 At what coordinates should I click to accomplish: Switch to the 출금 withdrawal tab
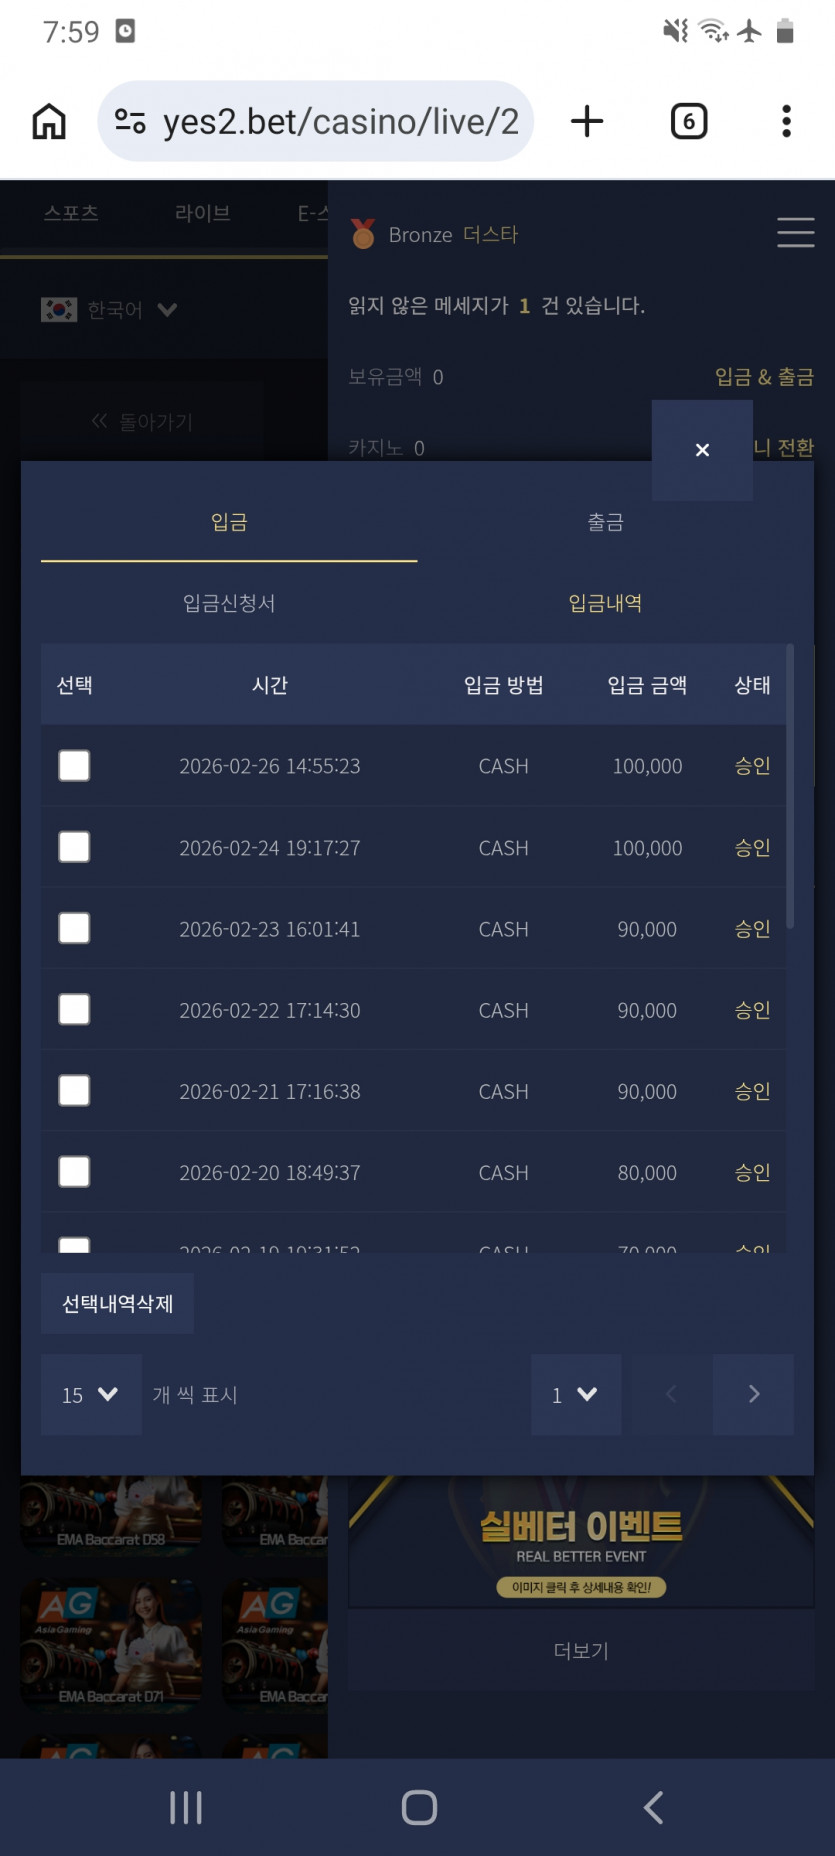click(605, 522)
